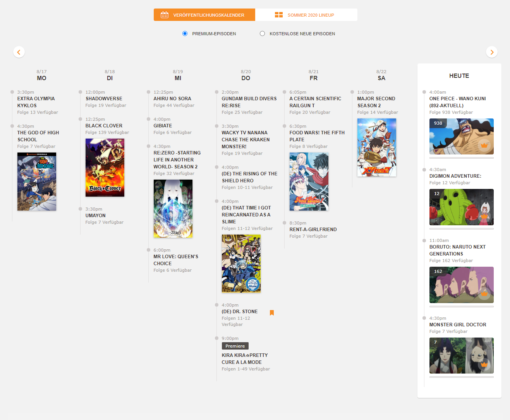The width and height of the screenshot is (510, 420).
Task: Click episode number 12 badge on Digimon thumbnail
Action: point(437,194)
